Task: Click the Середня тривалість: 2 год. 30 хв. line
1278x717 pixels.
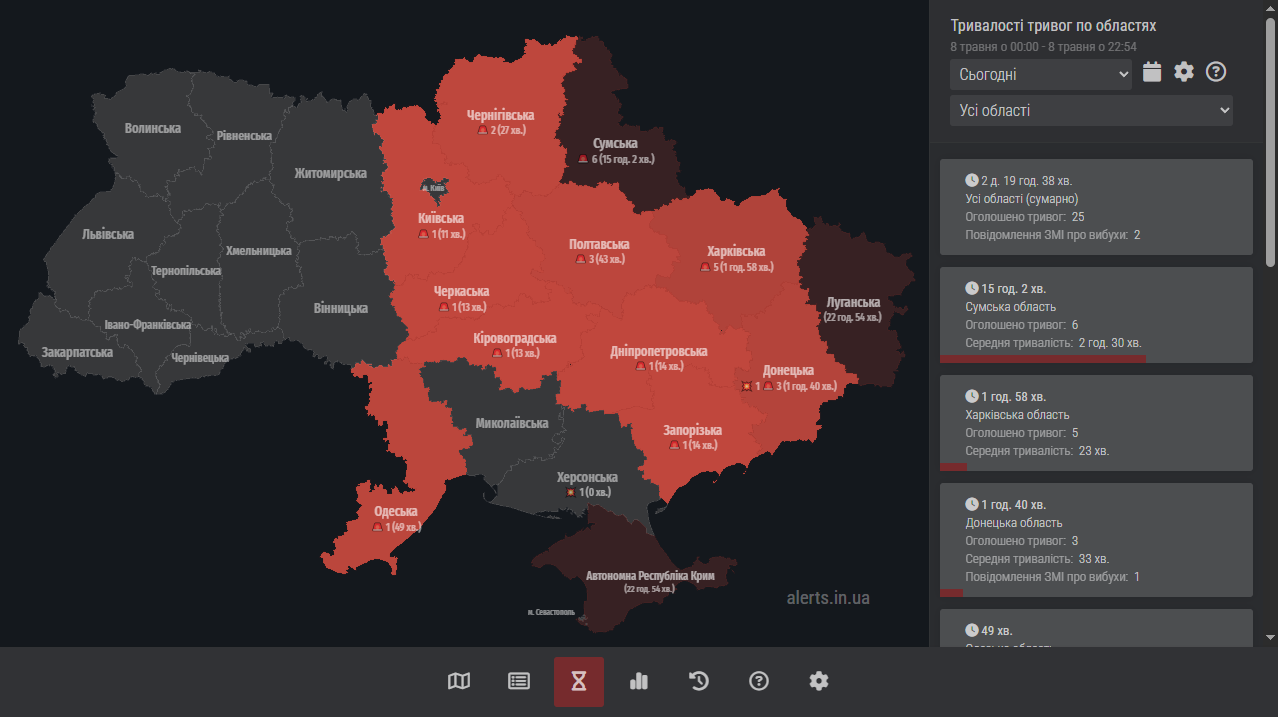Action: pos(1053,343)
